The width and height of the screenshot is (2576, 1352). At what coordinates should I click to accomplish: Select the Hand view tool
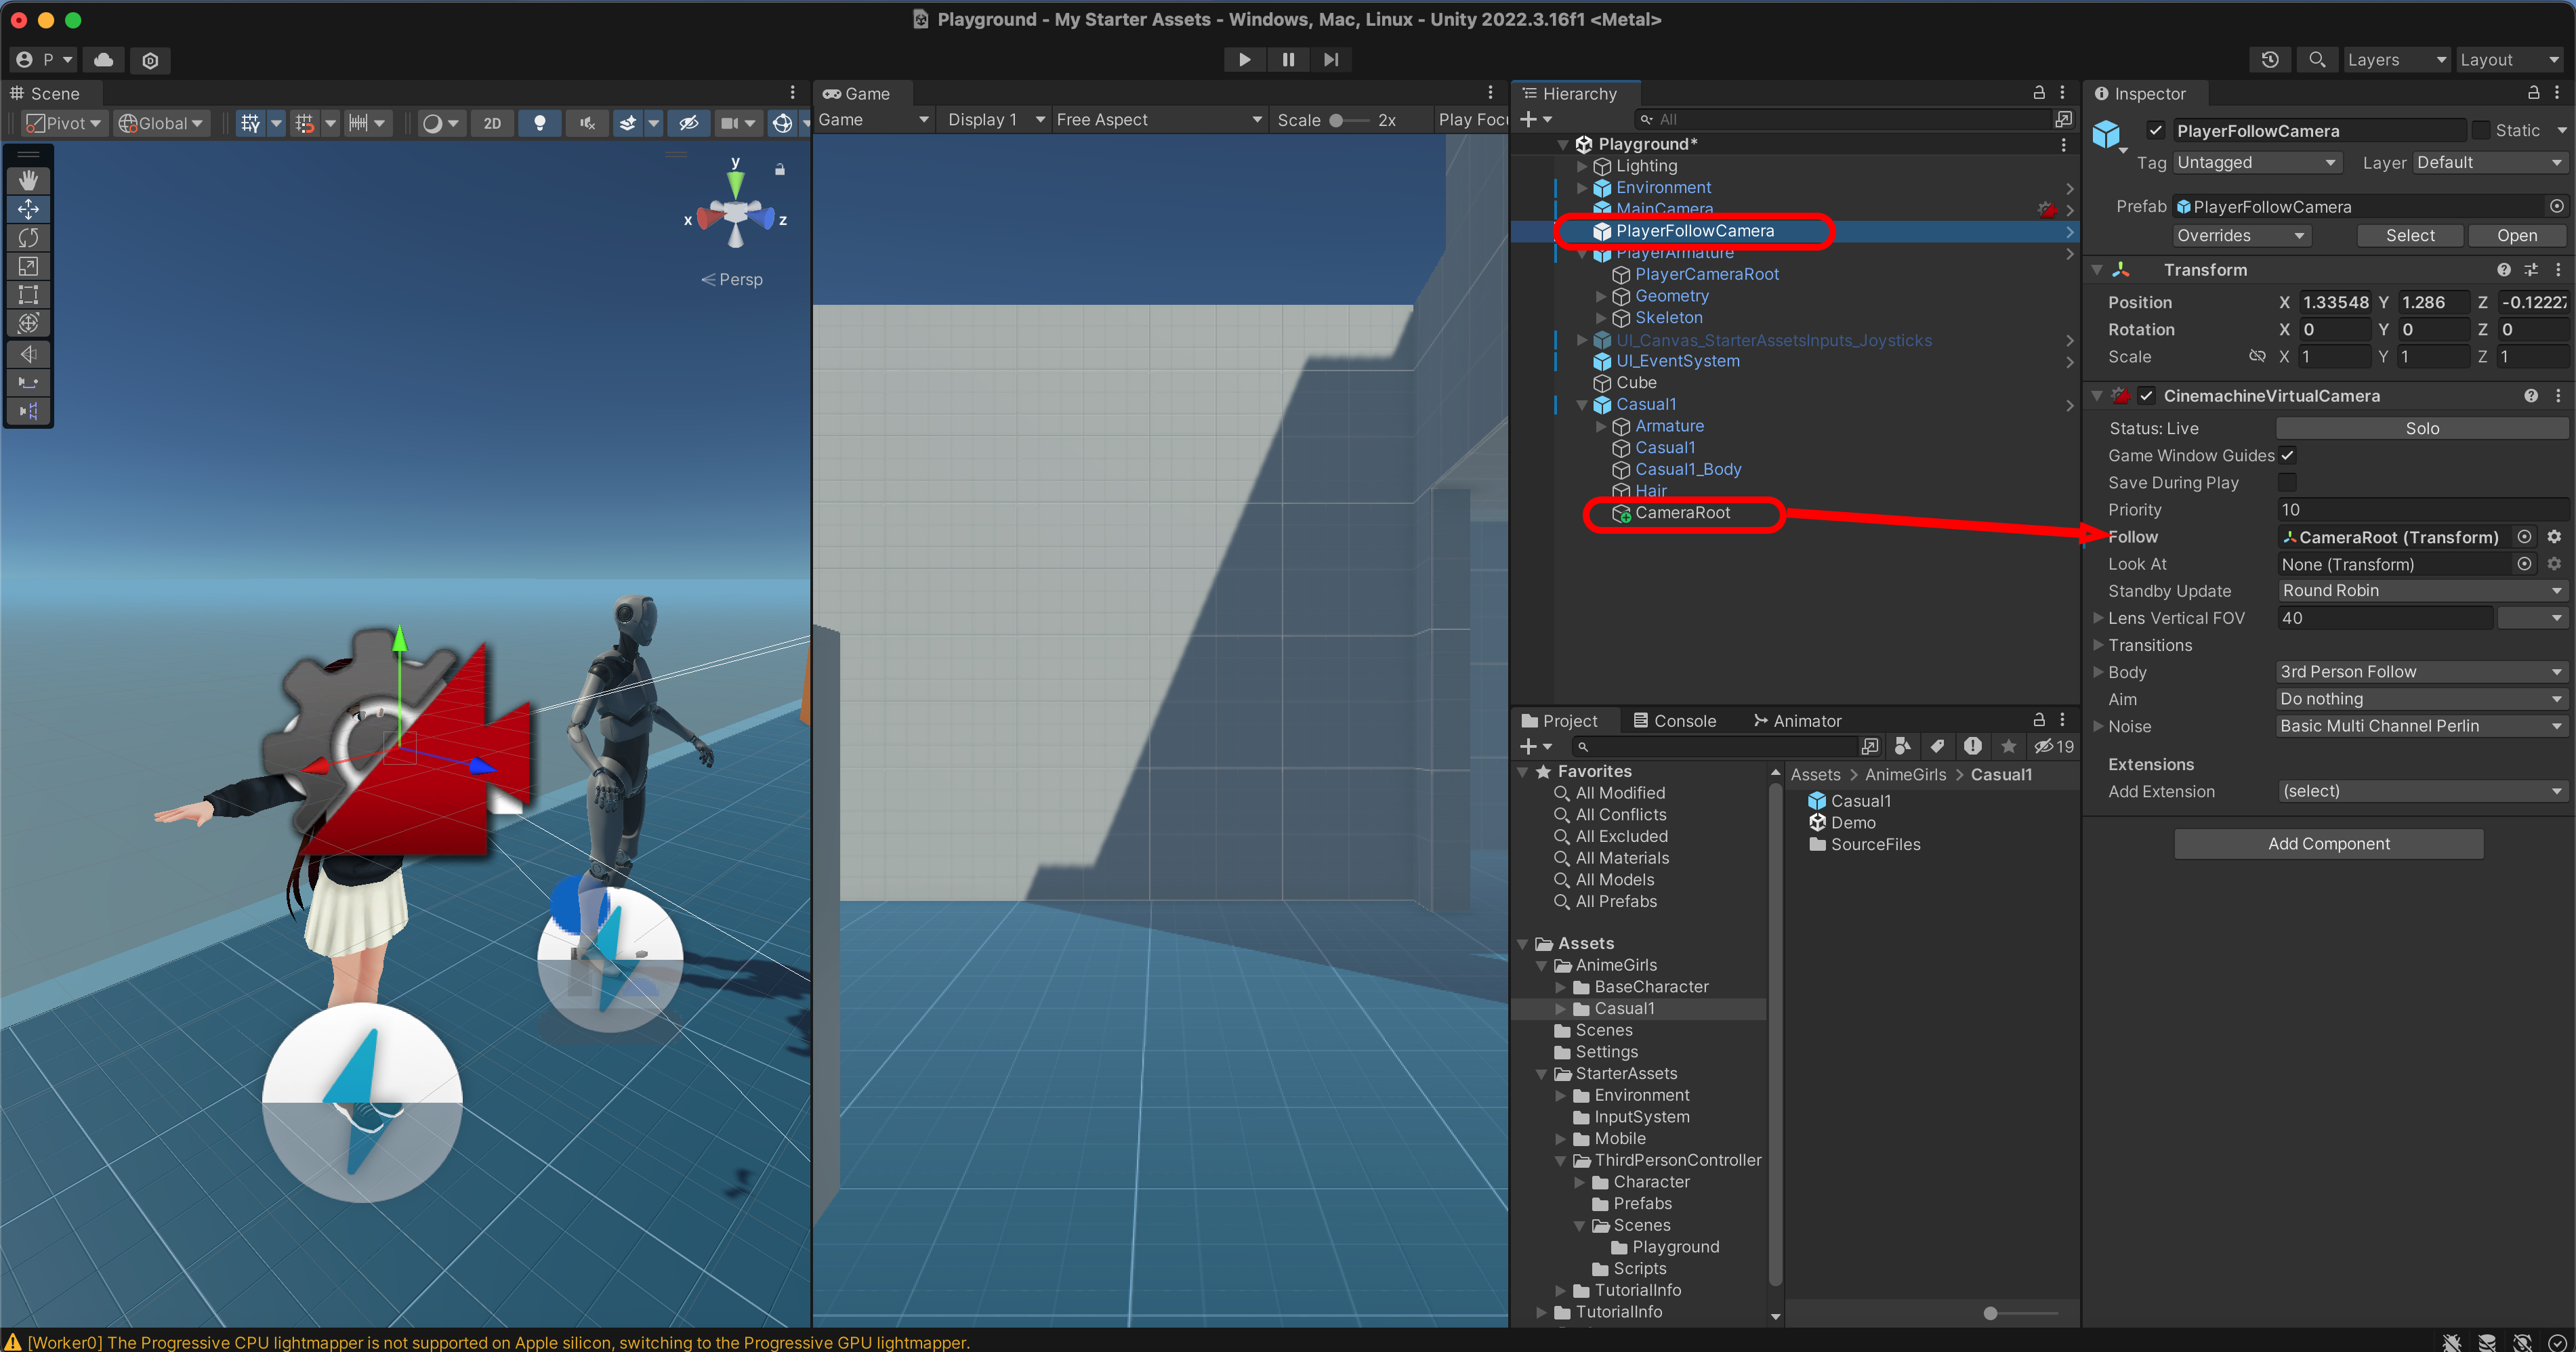pyautogui.click(x=28, y=180)
